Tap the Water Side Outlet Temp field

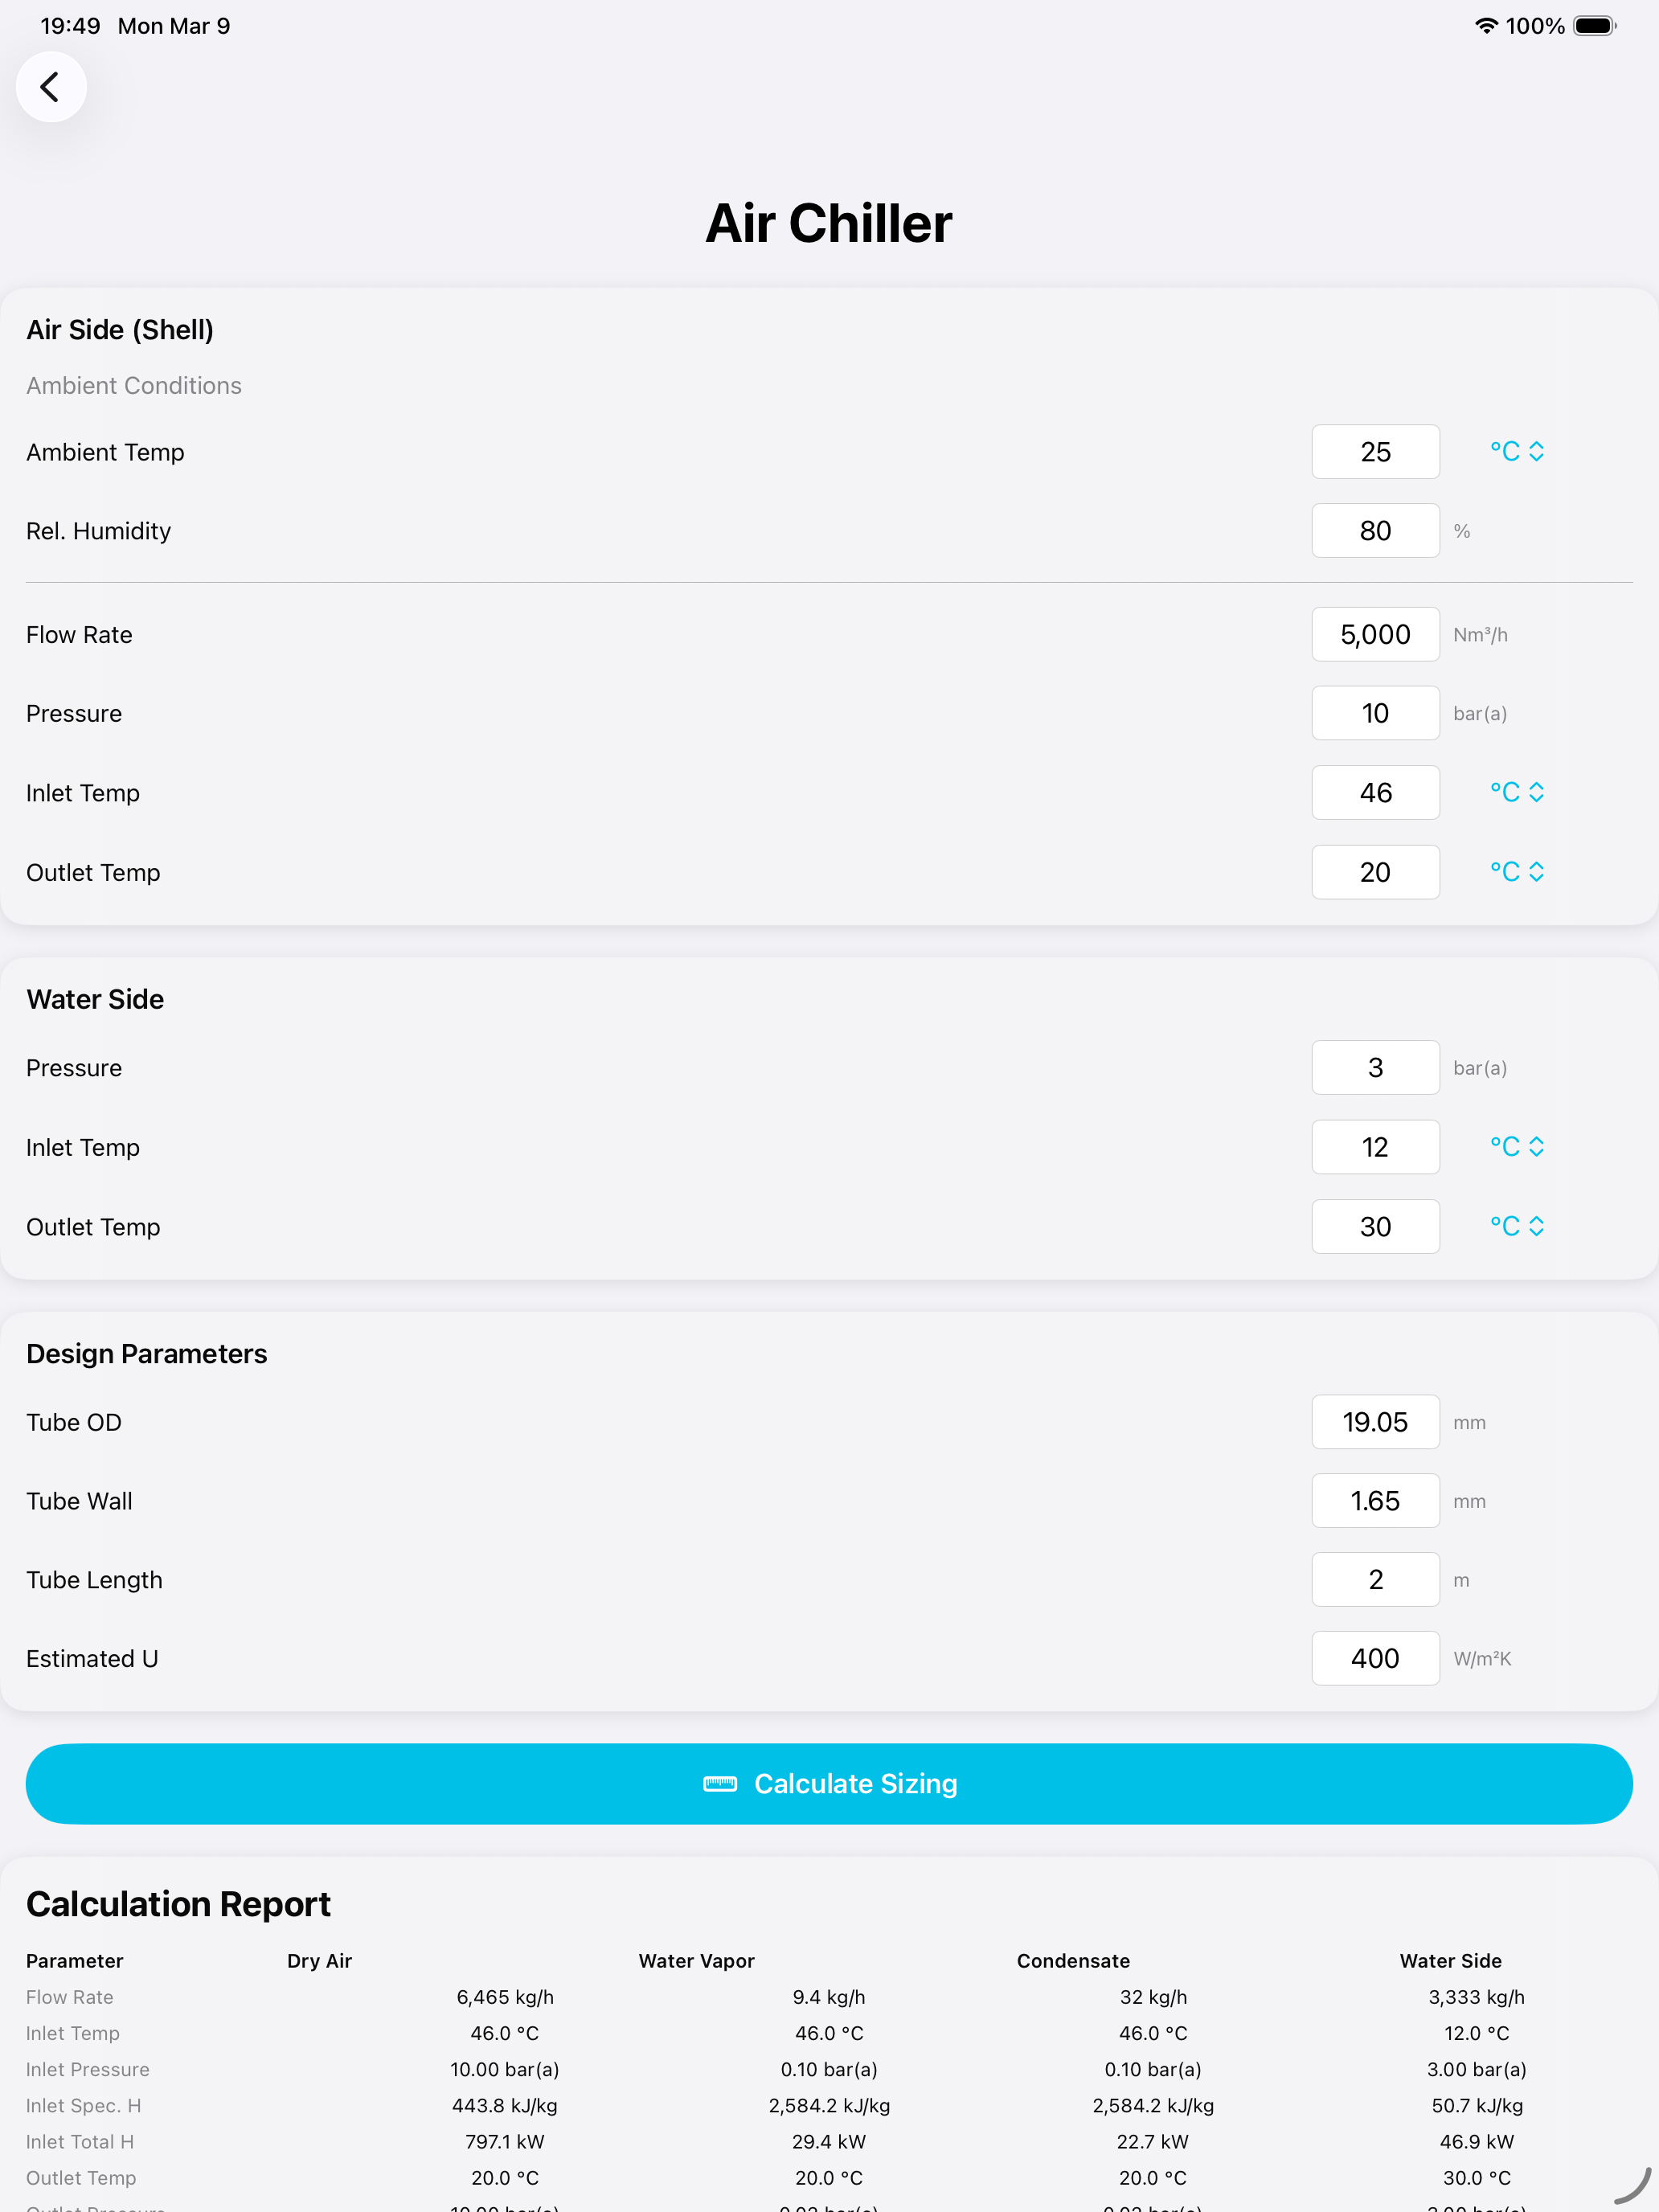click(x=1375, y=1227)
